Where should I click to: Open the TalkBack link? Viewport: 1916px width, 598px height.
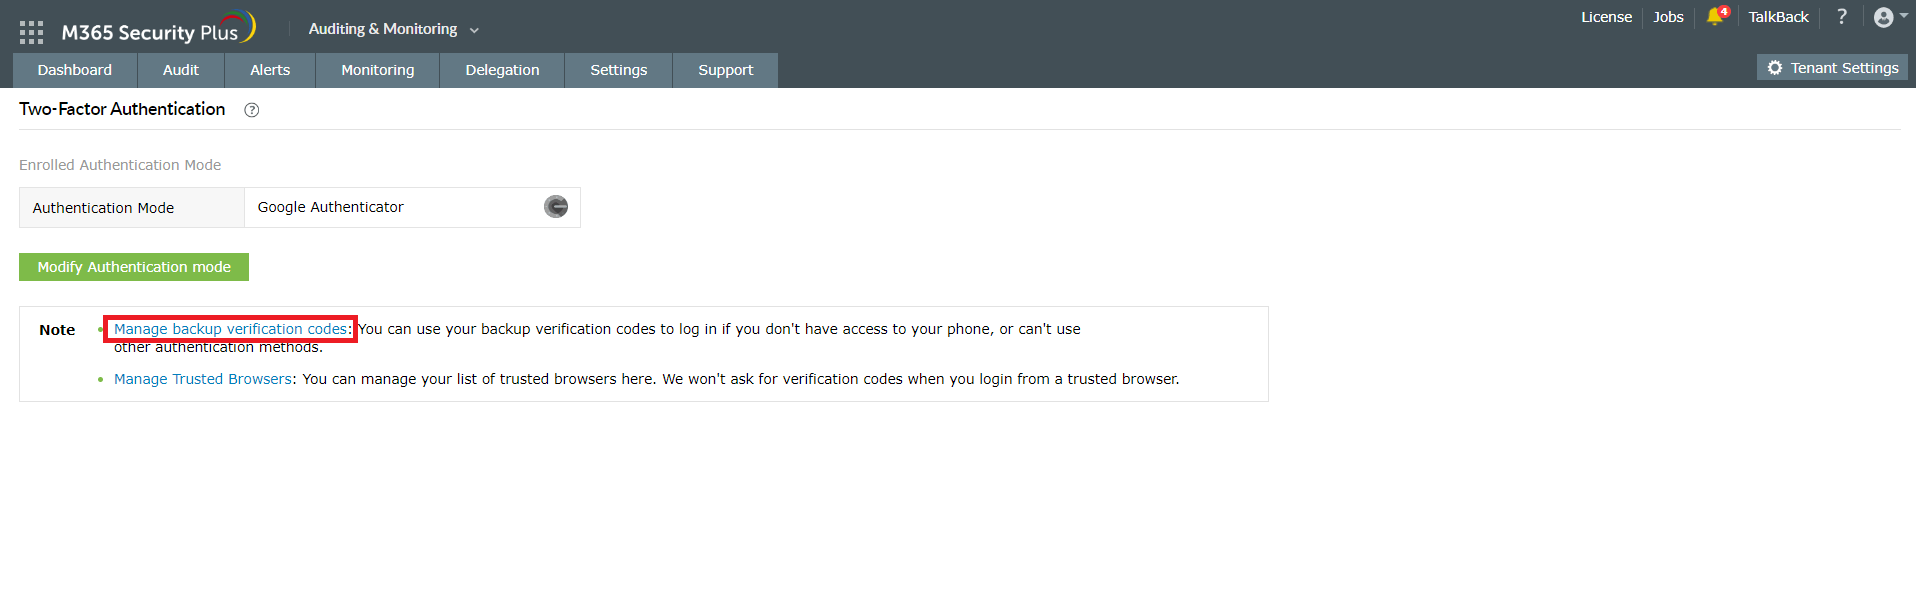[x=1778, y=17]
